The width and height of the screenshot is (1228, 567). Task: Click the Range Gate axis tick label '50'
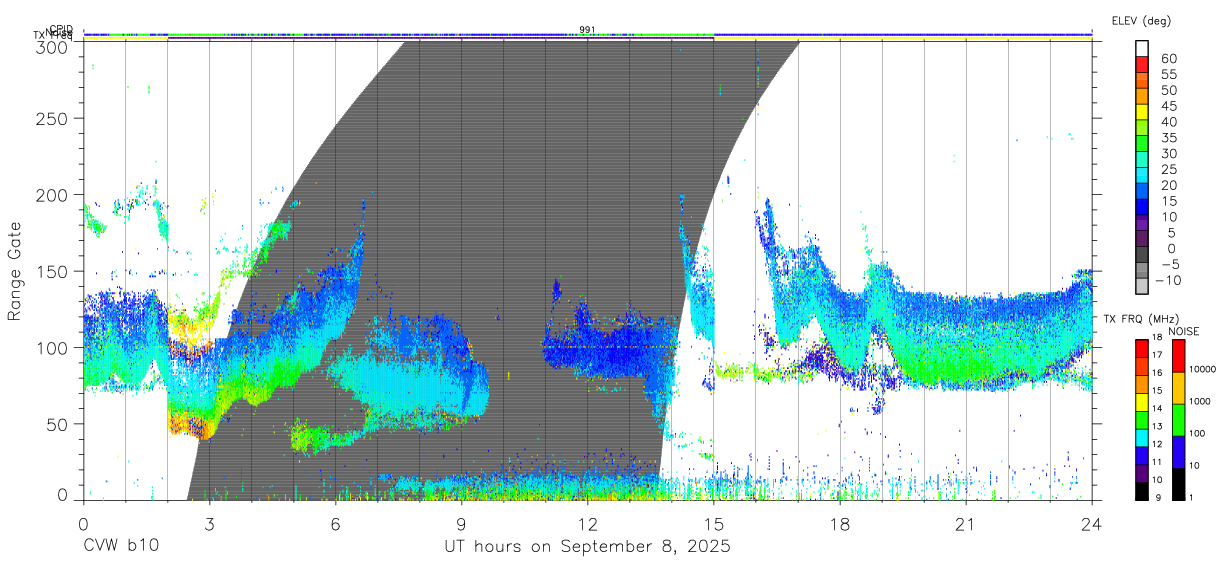pyautogui.click(x=58, y=423)
